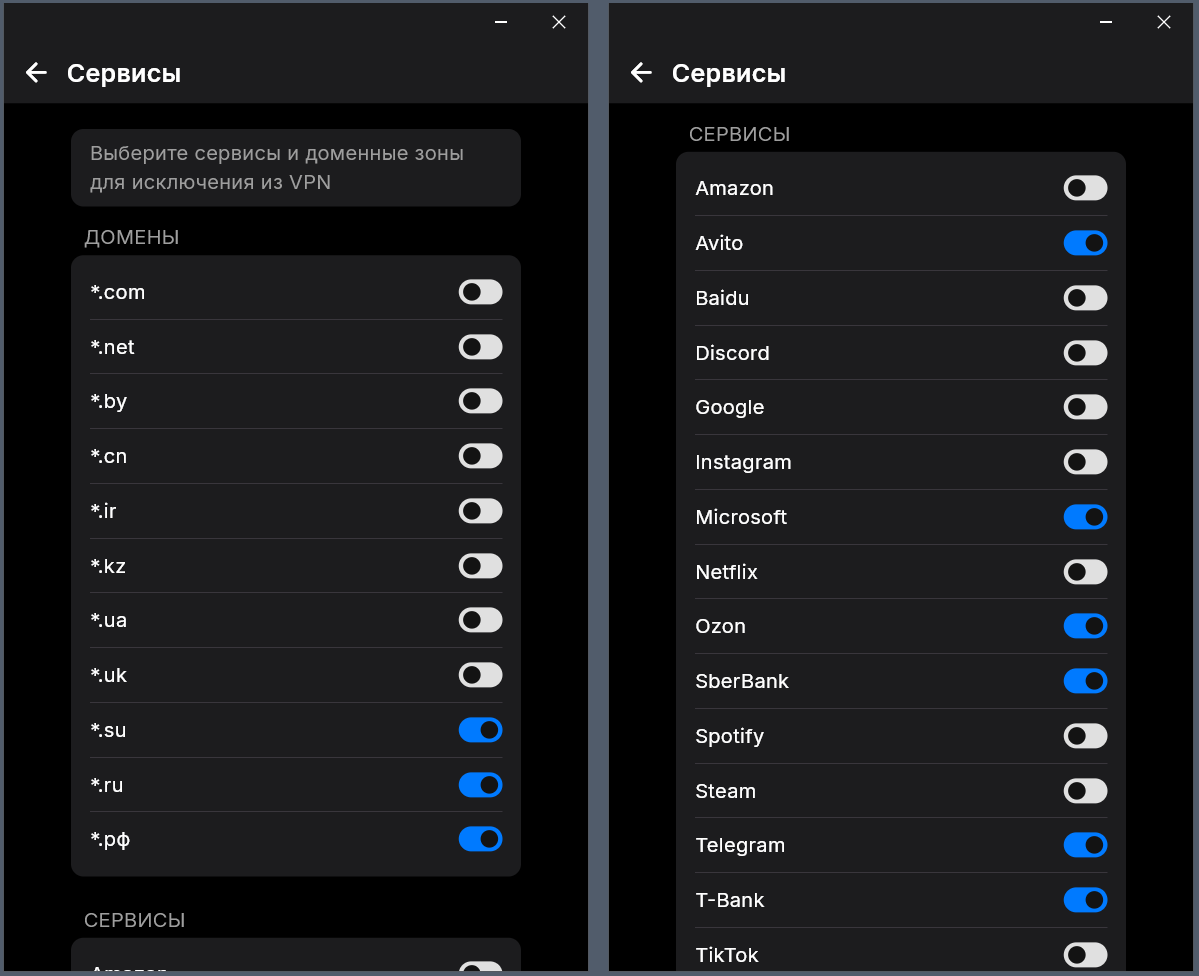1199x976 pixels.
Task: Enable the *.com domain exclusion toggle
Action: click(x=480, y=292)
